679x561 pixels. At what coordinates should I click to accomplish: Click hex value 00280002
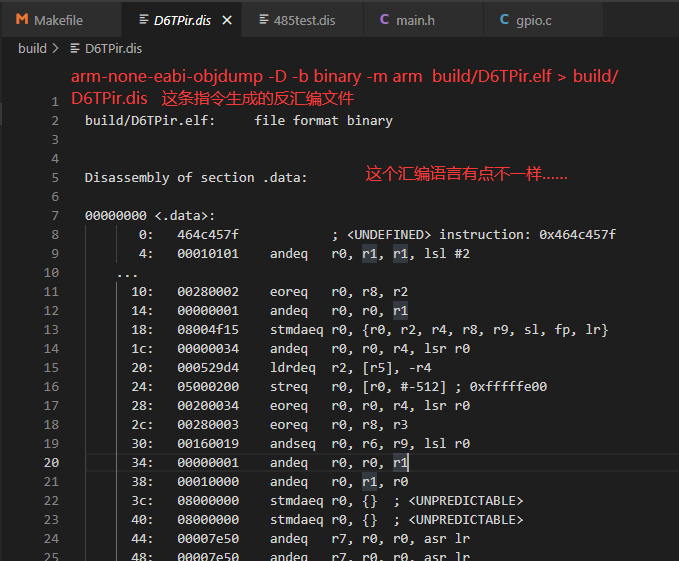208,292
